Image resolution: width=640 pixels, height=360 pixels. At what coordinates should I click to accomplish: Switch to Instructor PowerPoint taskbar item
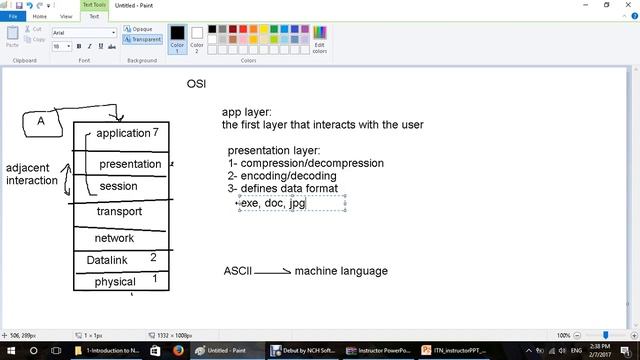pyautogui.click(x=378, y=351)
